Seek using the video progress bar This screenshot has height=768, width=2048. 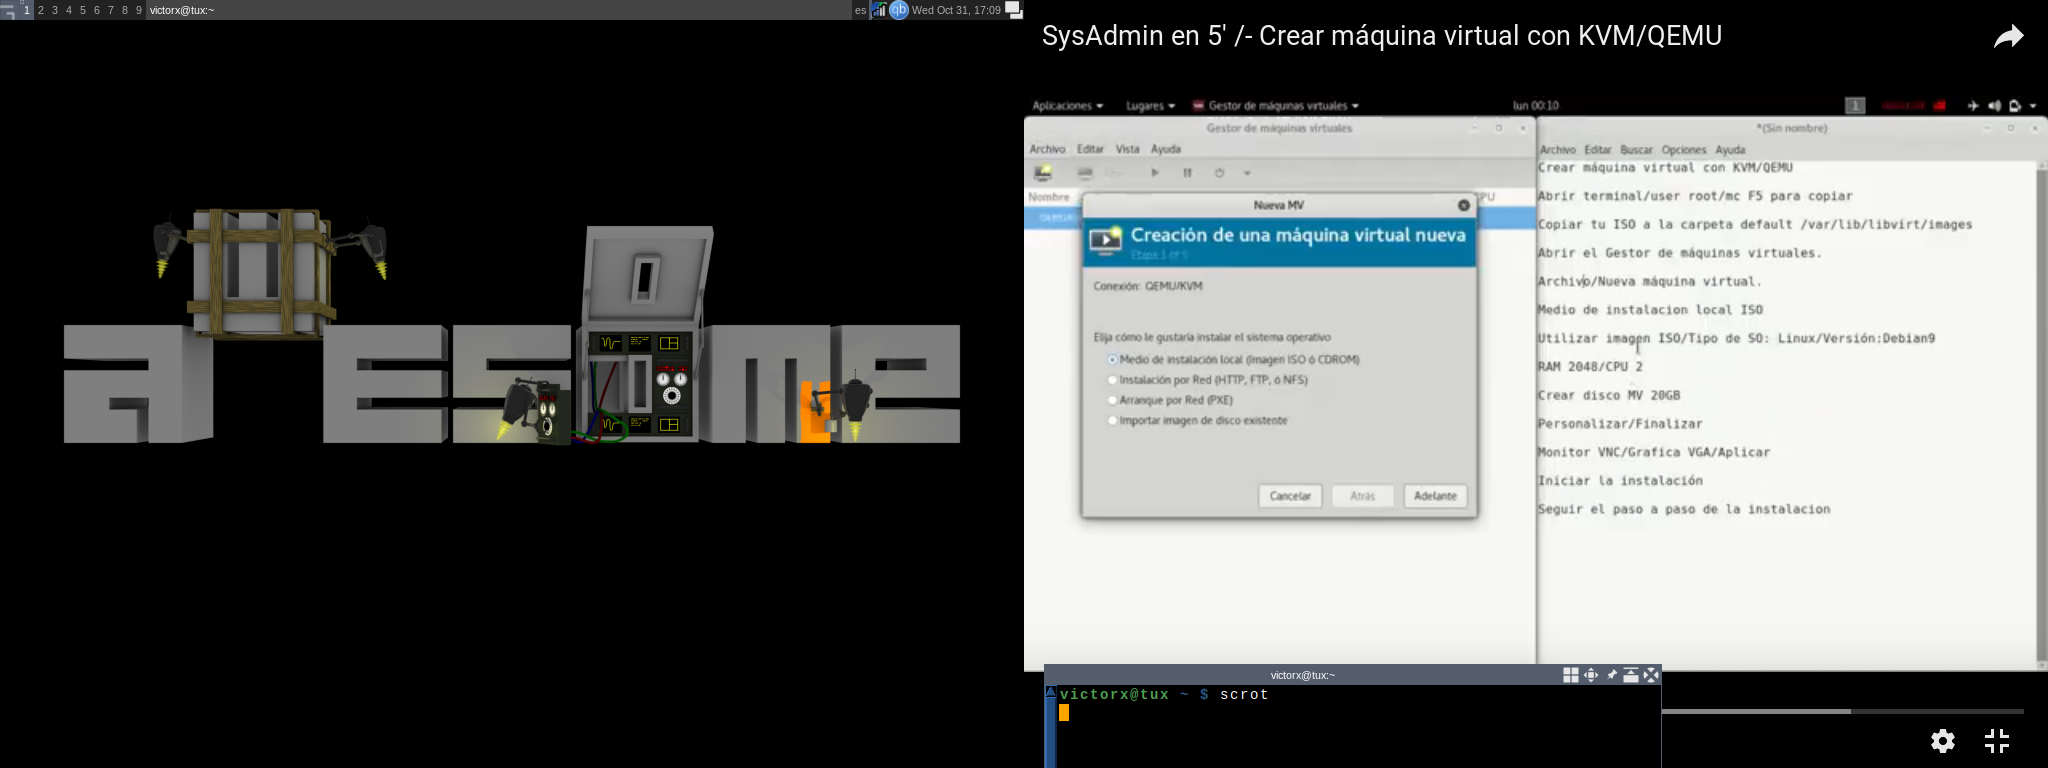coord(1843,711)
